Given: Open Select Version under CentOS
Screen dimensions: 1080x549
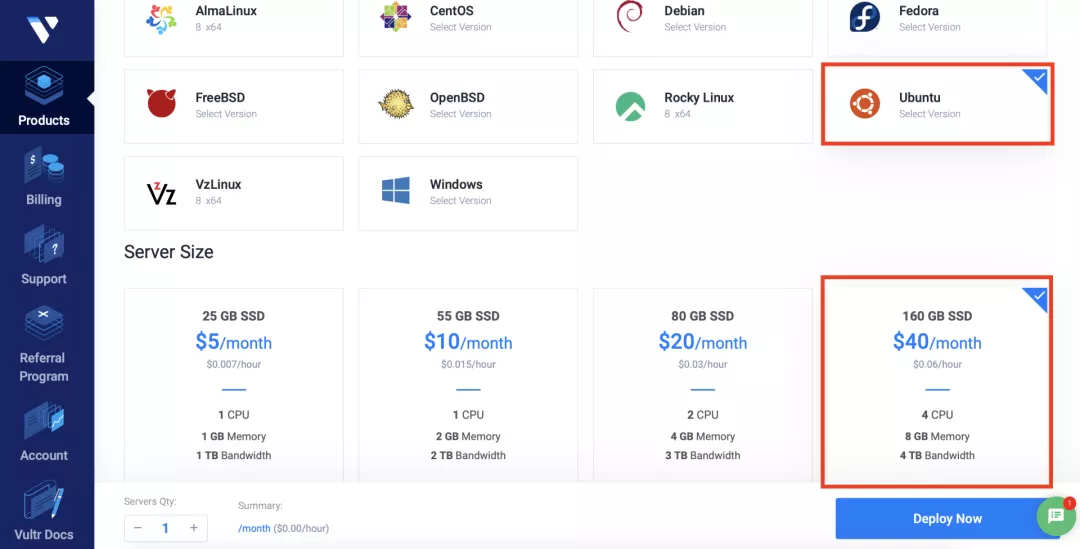Looking at the screenshot, I should pos(461,28).
